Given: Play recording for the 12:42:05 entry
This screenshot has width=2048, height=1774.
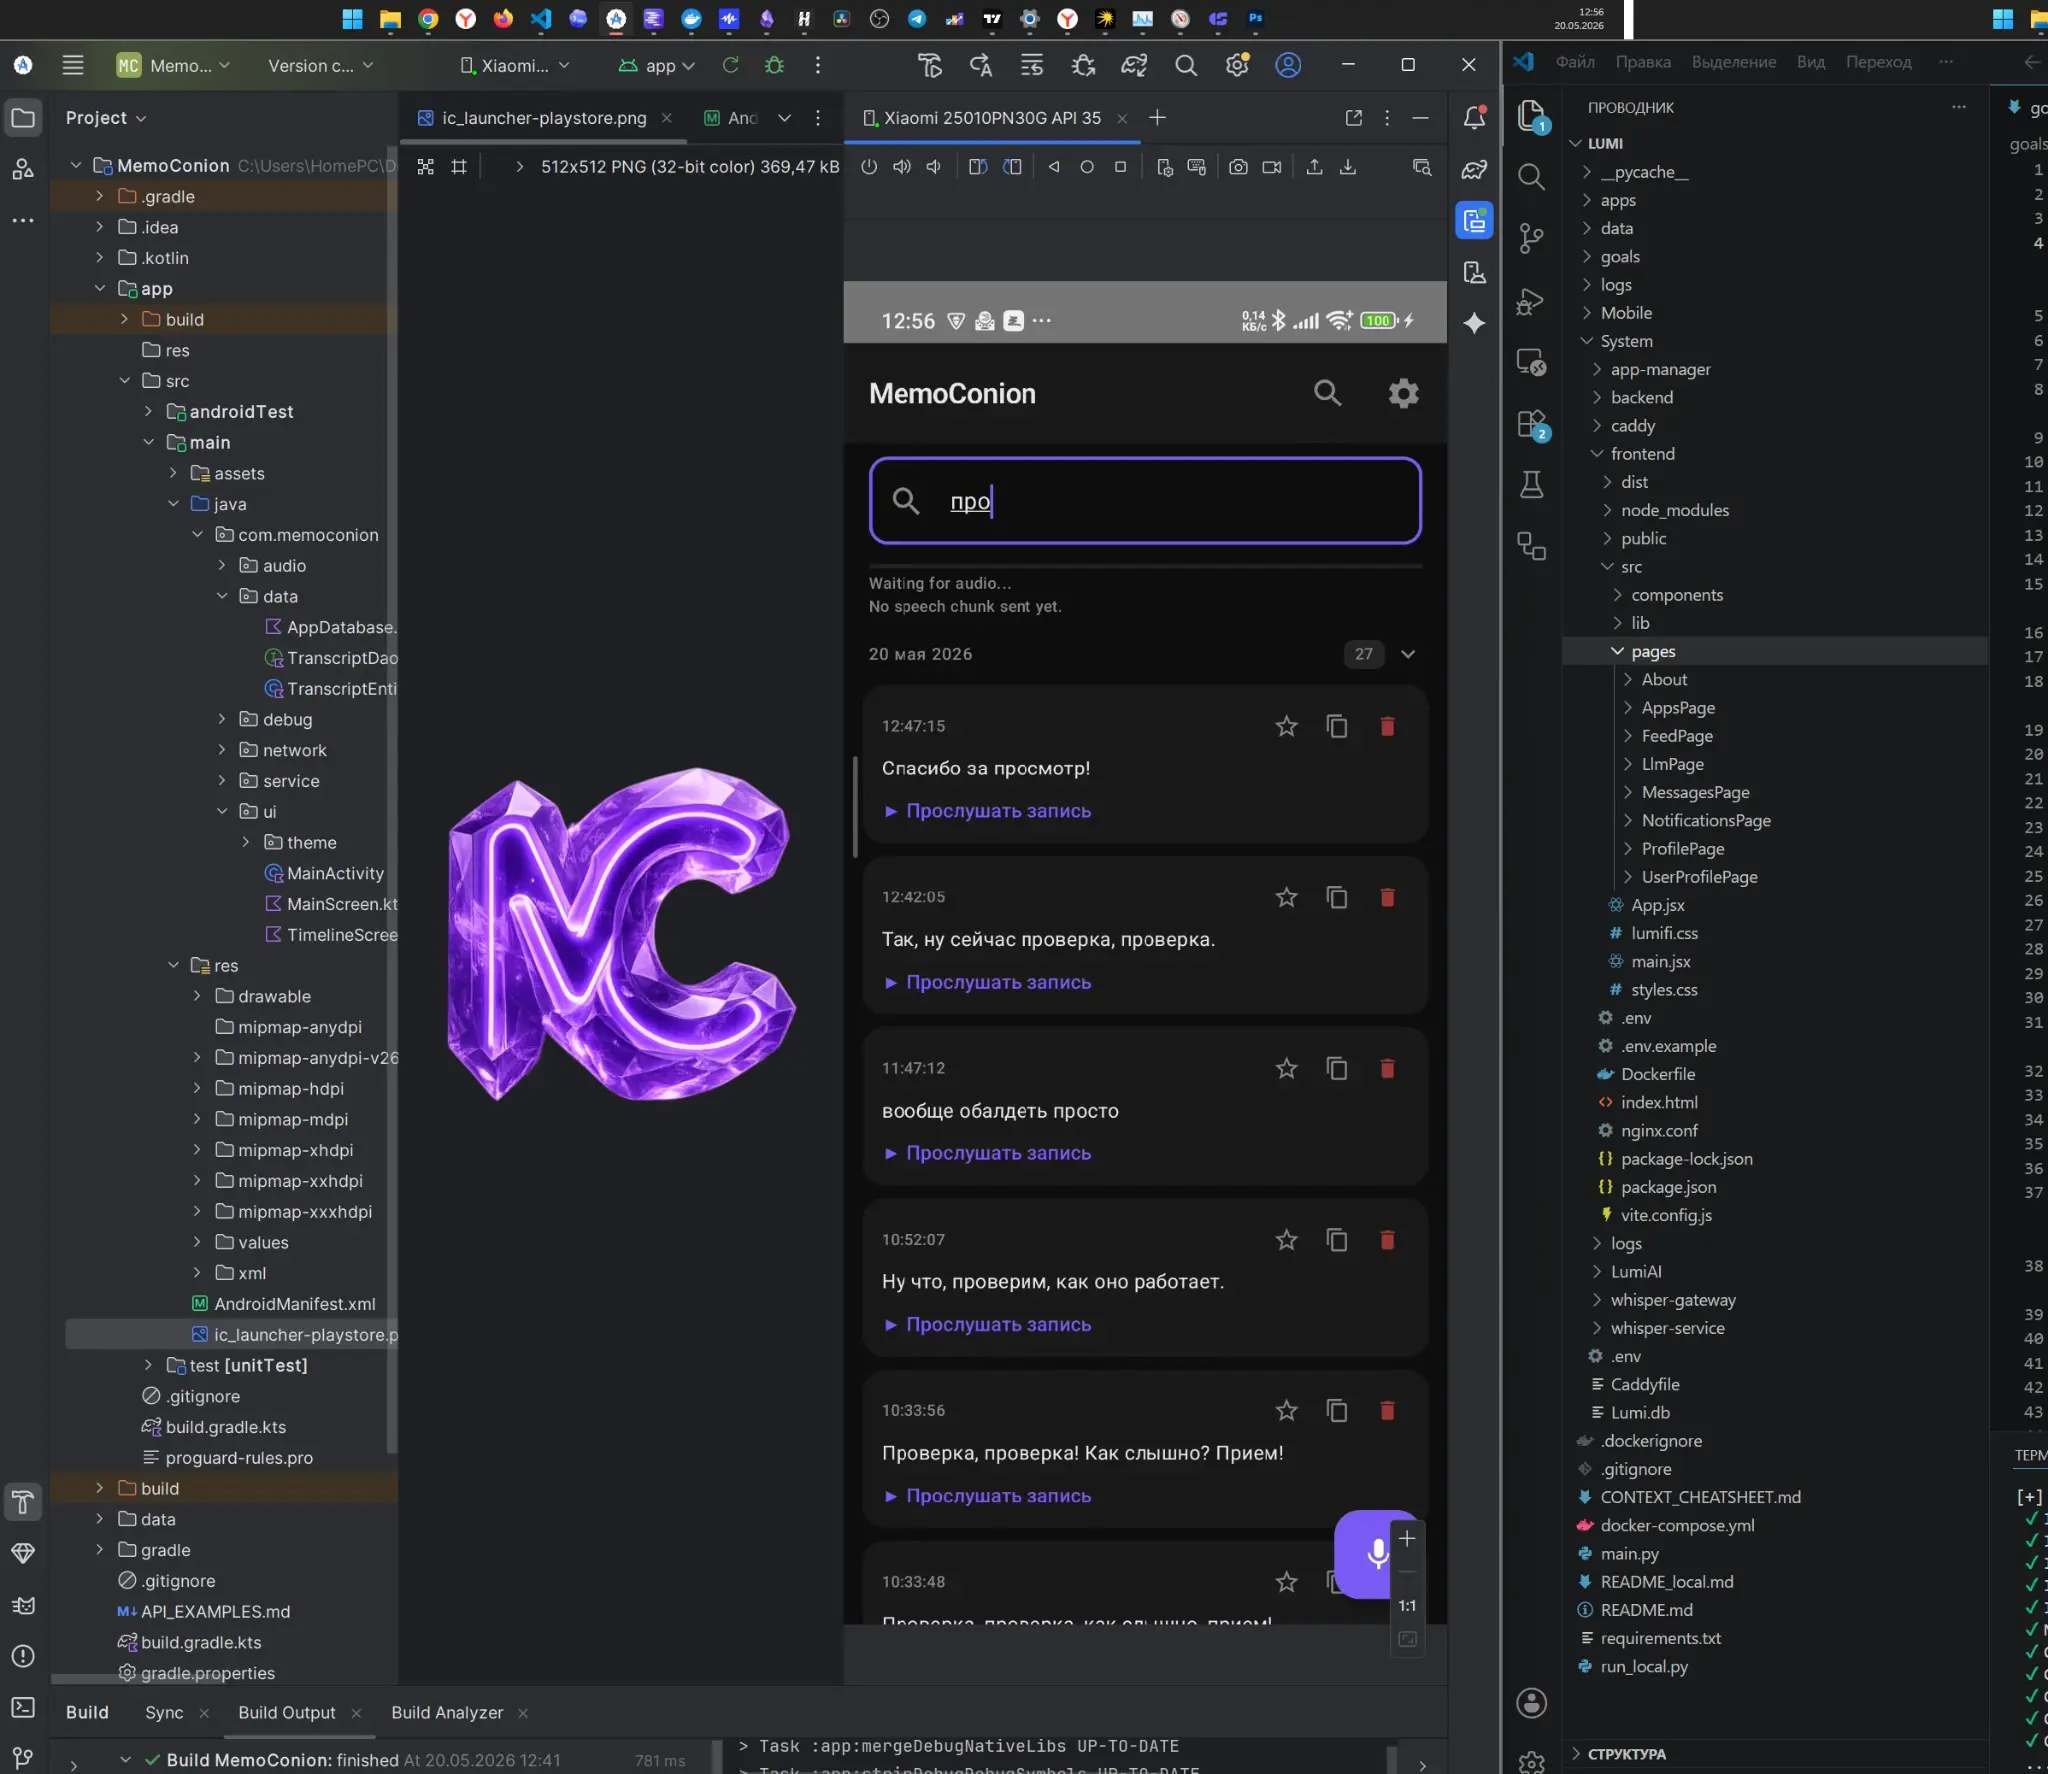Looking at the screenshot, I should [x=987, y=982].
